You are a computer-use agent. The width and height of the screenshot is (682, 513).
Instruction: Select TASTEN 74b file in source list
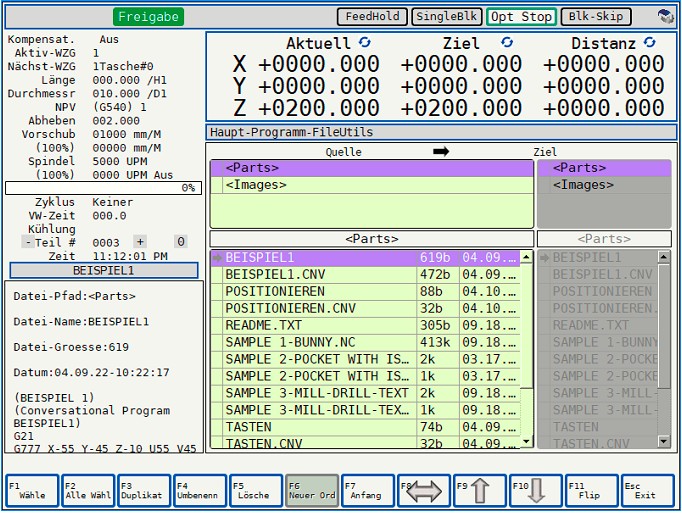365,427
